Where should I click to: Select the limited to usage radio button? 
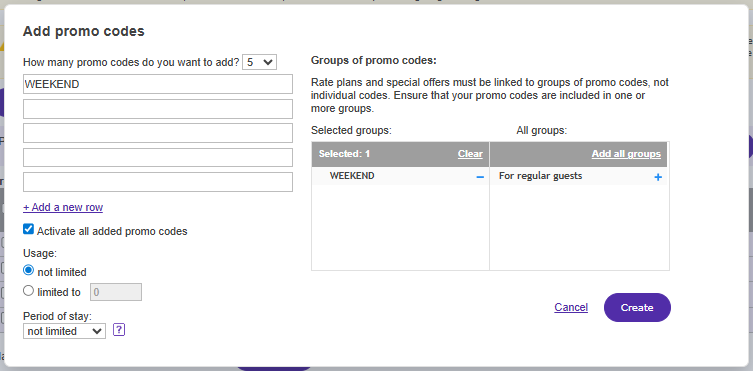(x=28, y=291)
